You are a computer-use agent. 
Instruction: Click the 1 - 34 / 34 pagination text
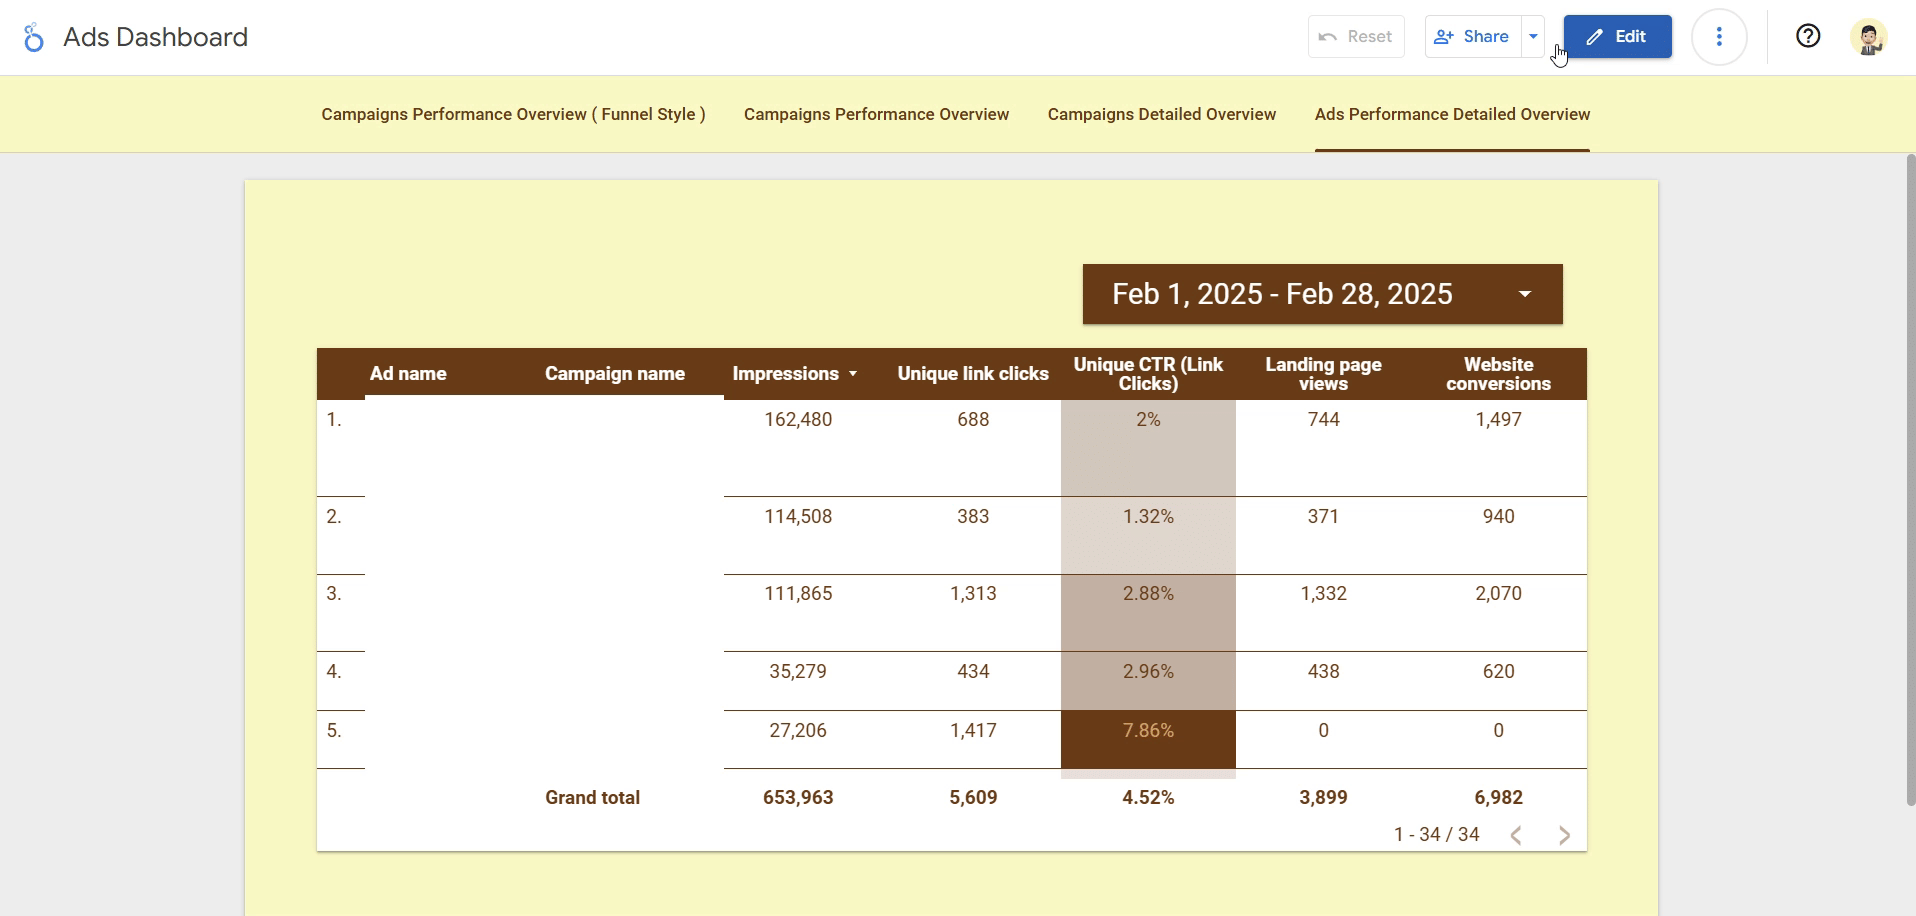pyautogui.click(x=1436, y=835)
